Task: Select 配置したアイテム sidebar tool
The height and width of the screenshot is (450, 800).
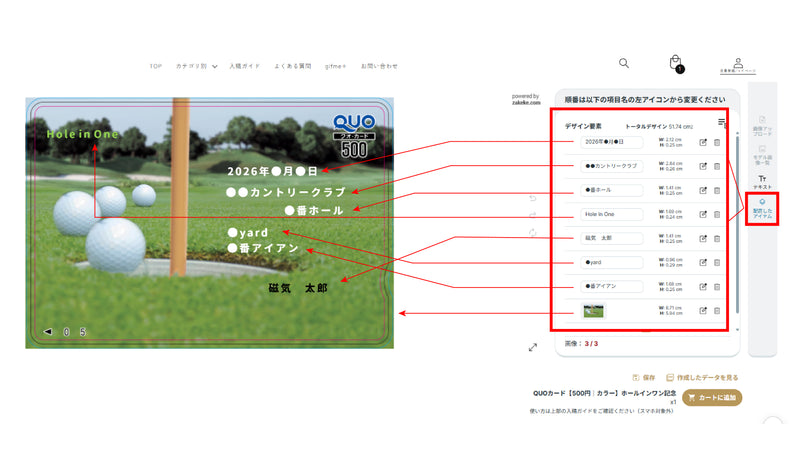Action: [x=762, y=209]
